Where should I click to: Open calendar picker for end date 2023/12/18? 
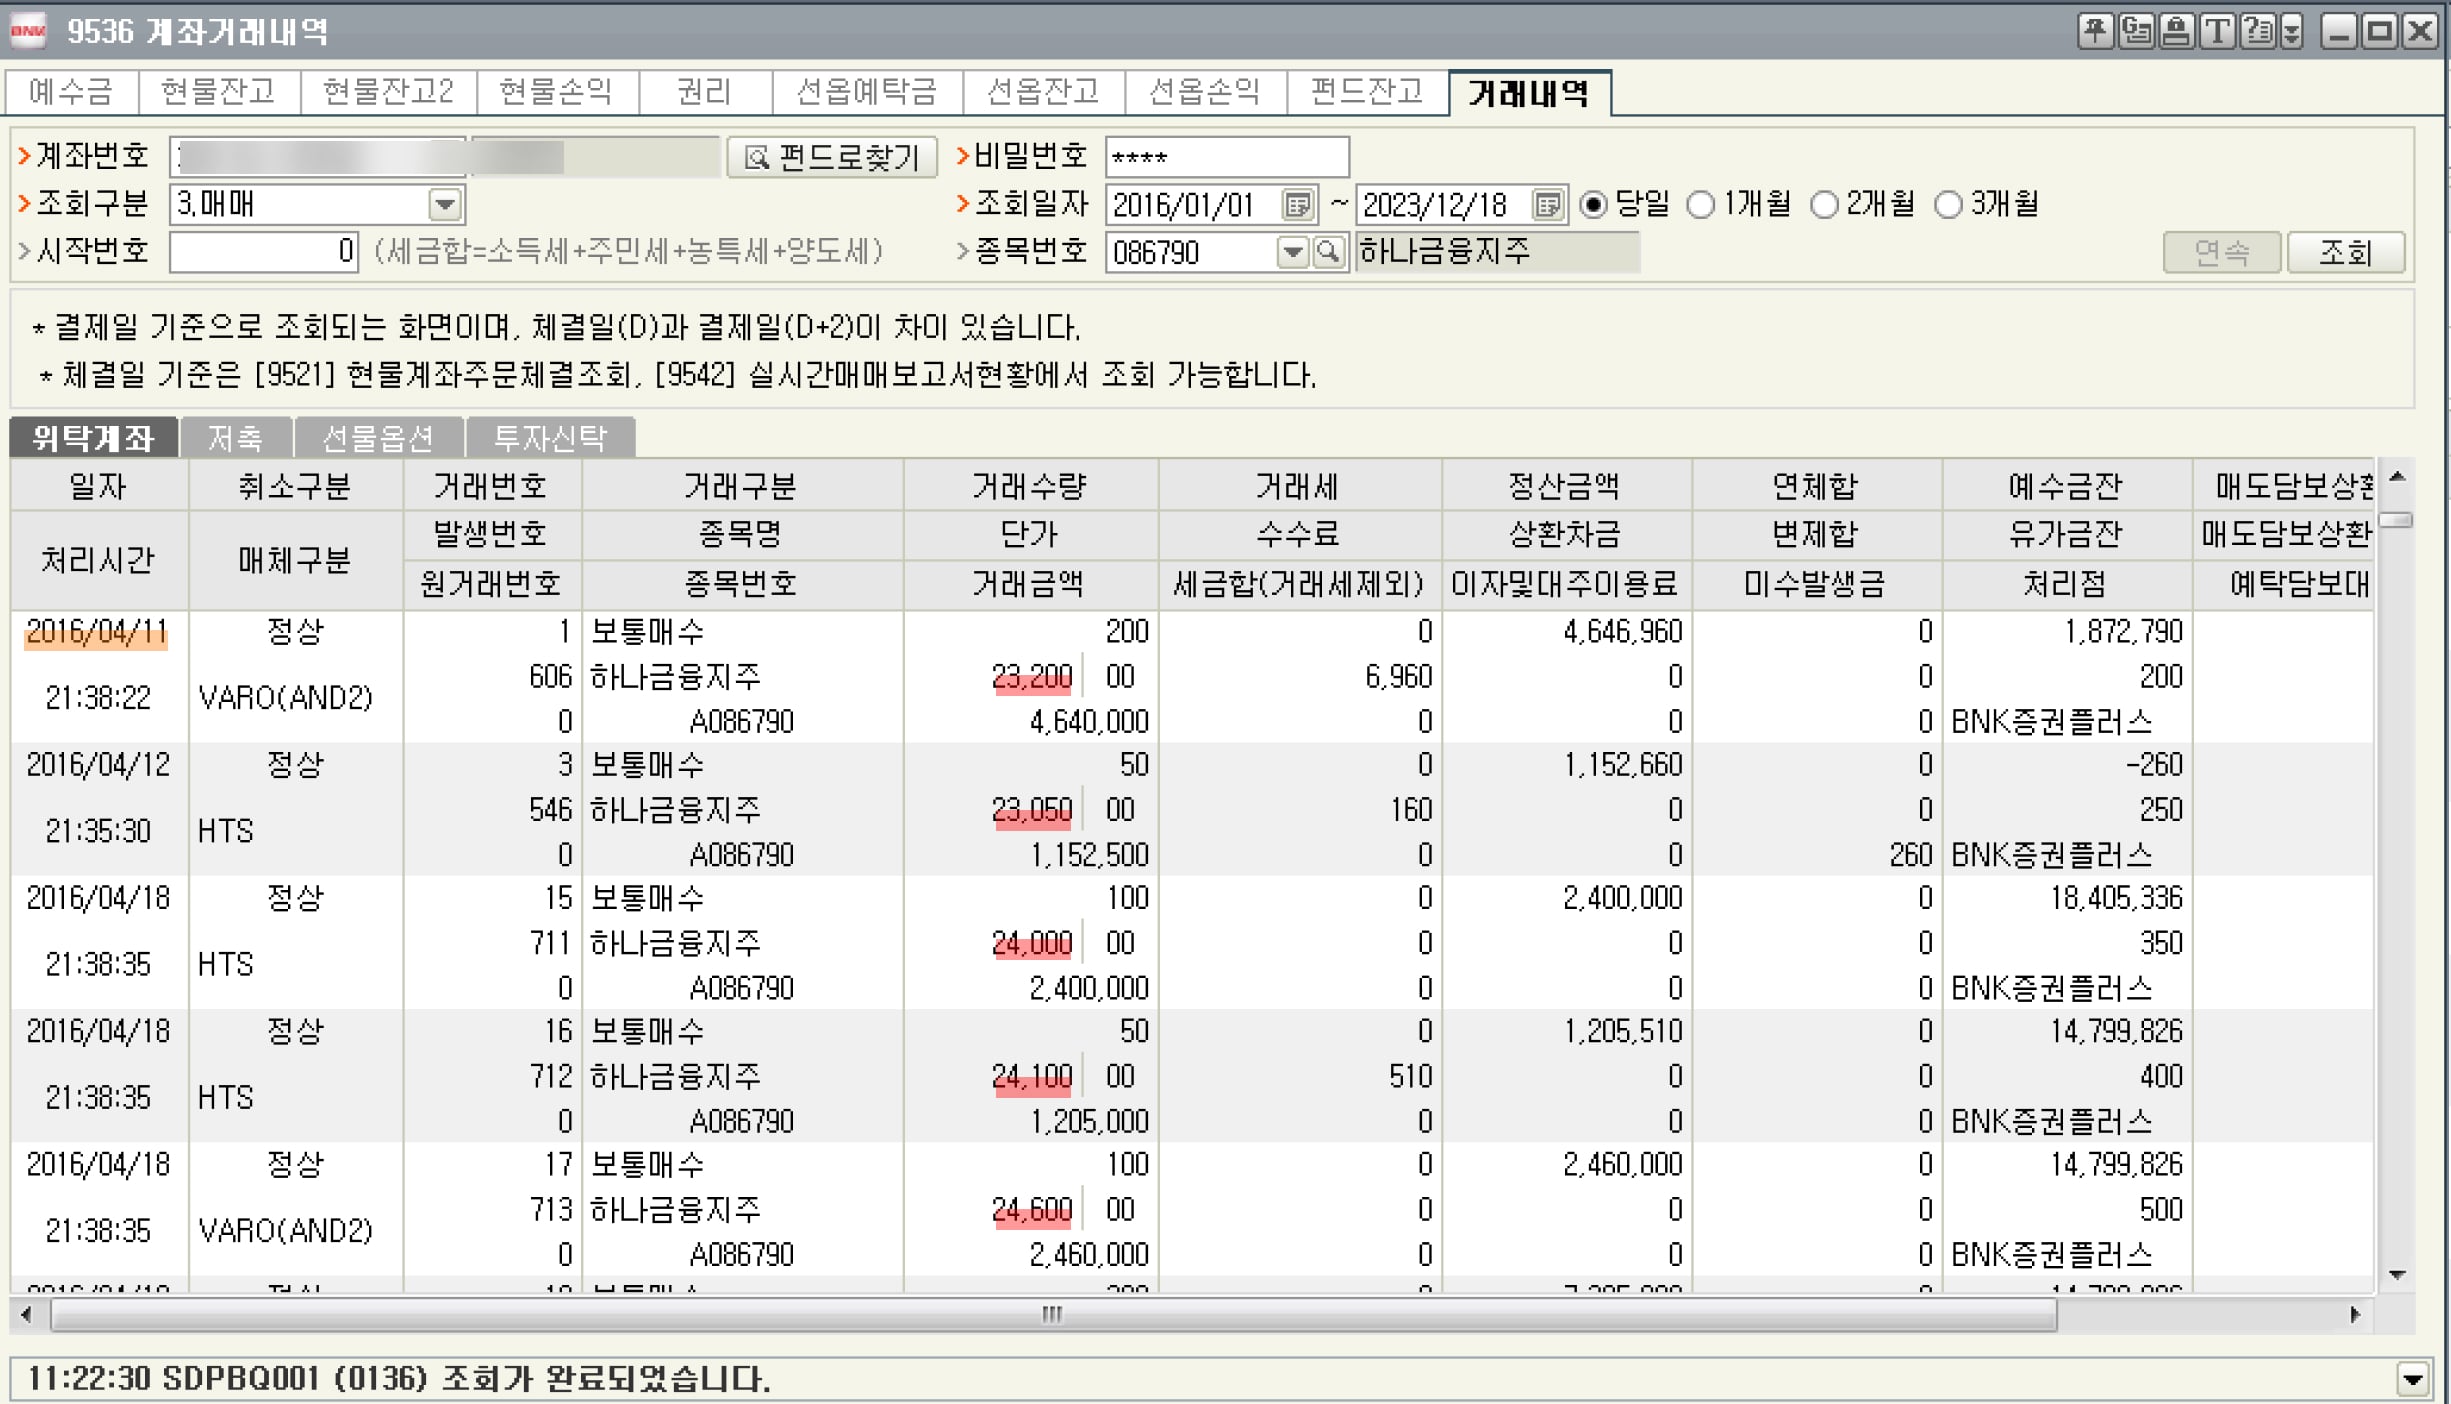pyautogui.click(x=1547, y=205)
